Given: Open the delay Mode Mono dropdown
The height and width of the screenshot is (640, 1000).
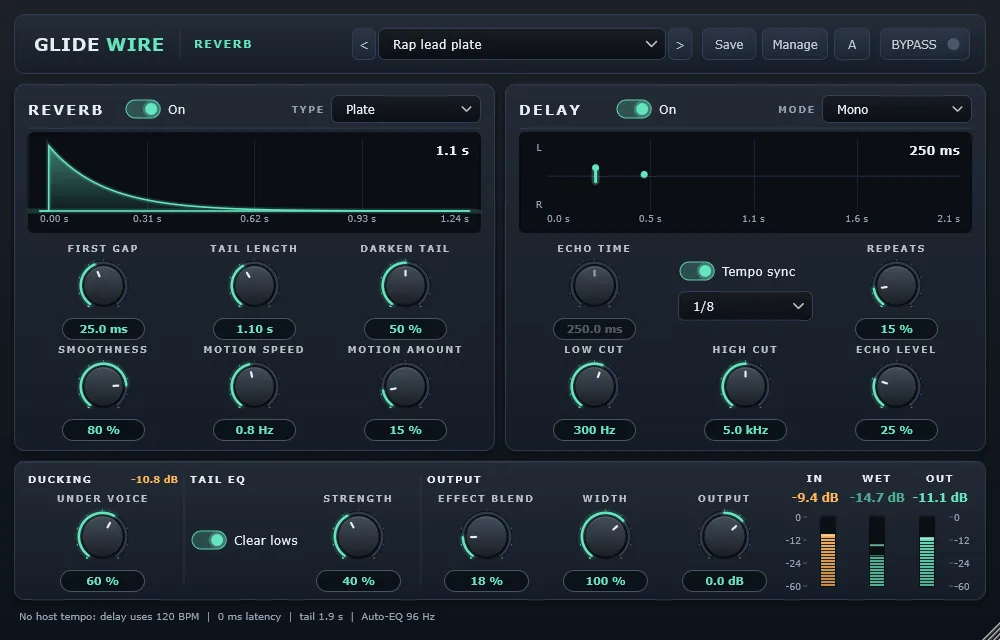Looking at the screenshot, I should tap(897, 109).
